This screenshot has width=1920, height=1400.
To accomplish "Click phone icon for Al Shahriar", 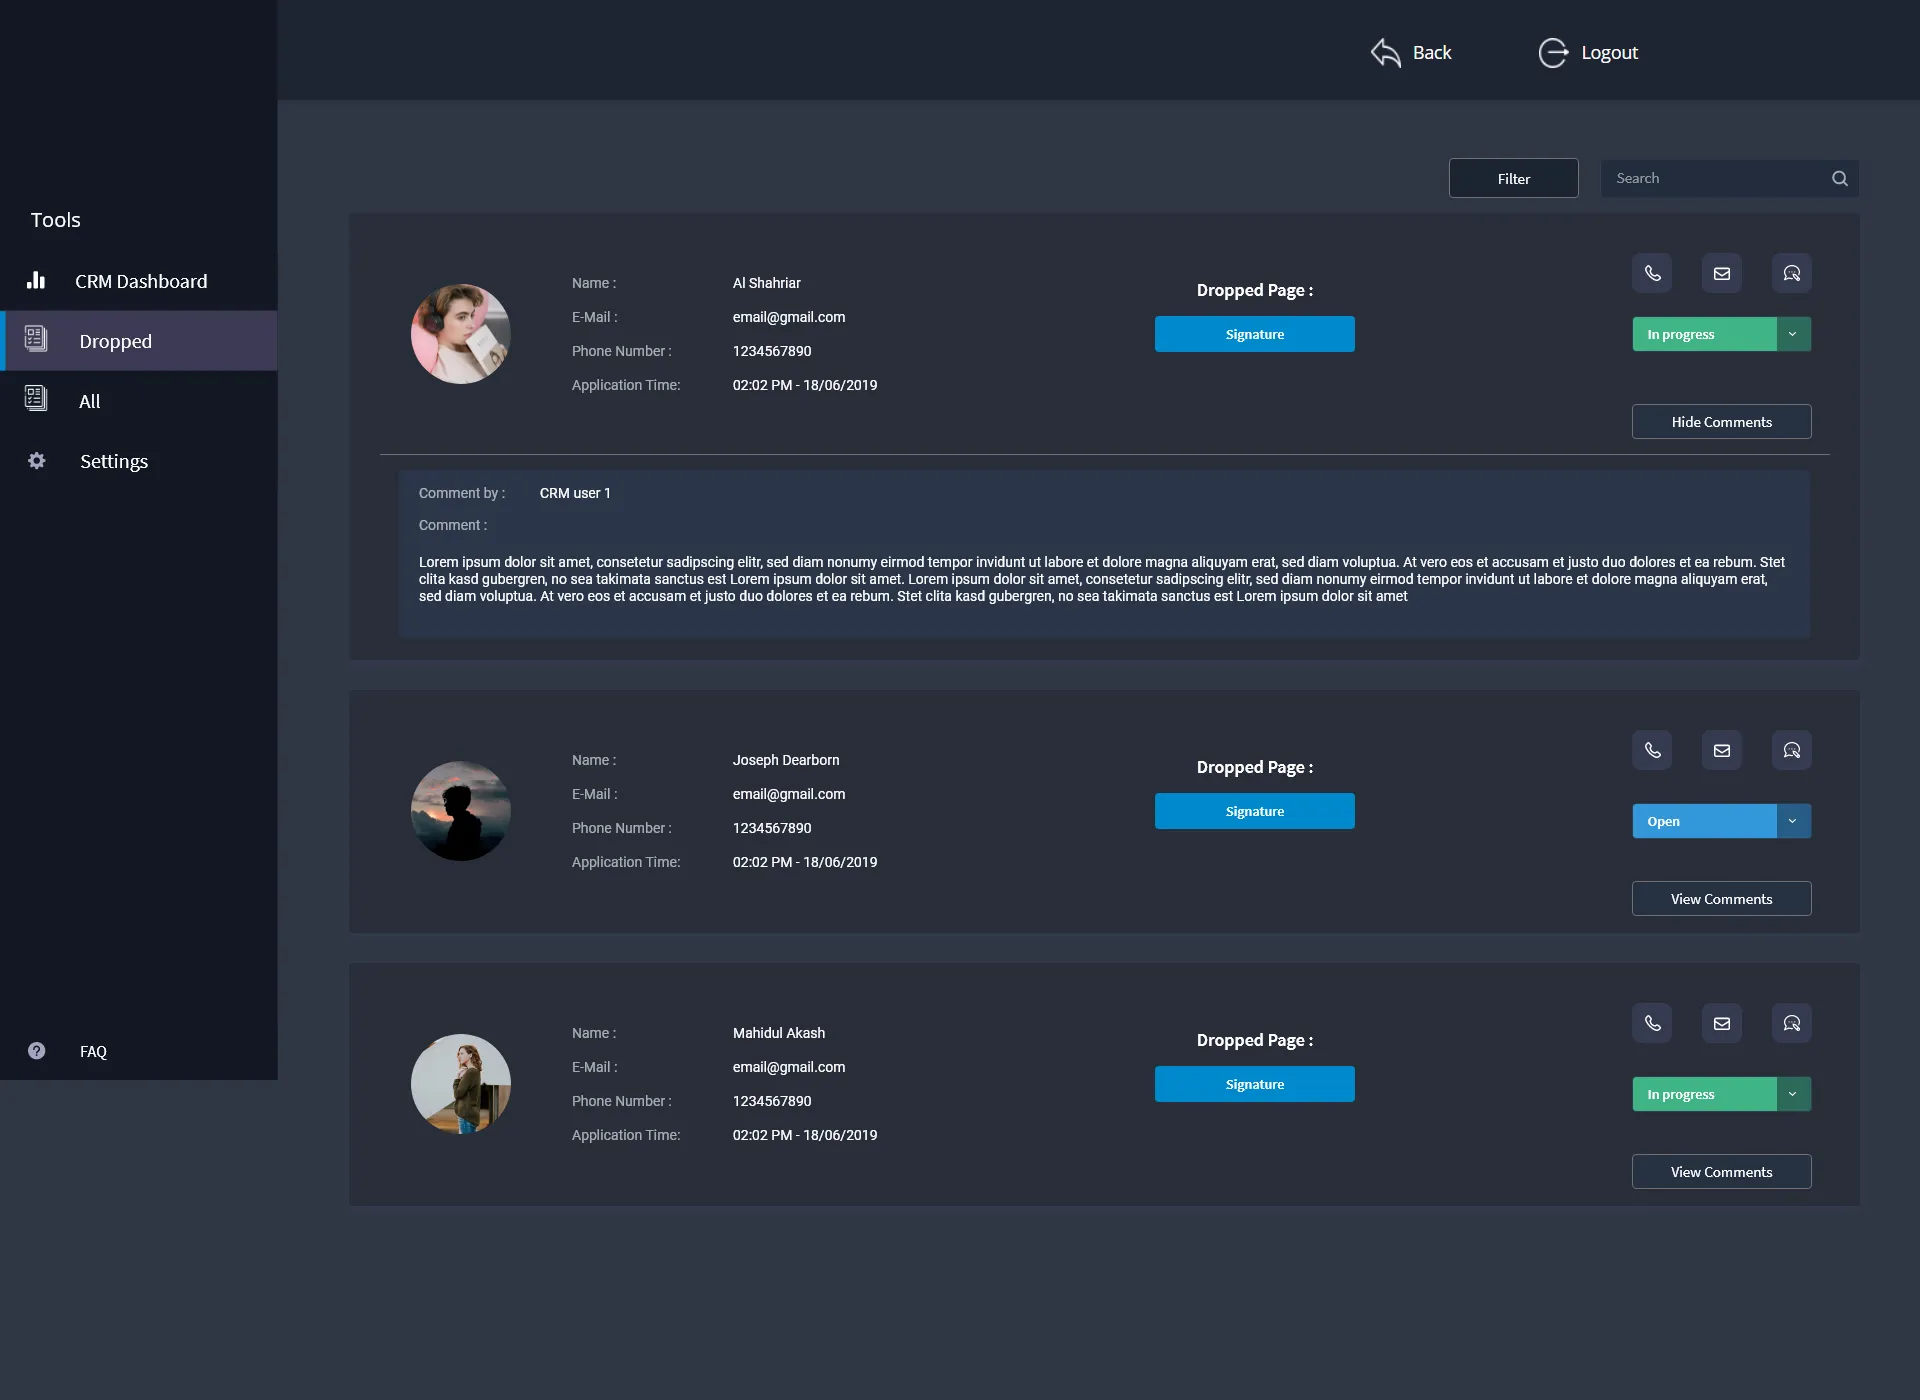I will pyautogui.click(x=1652, y=273).
